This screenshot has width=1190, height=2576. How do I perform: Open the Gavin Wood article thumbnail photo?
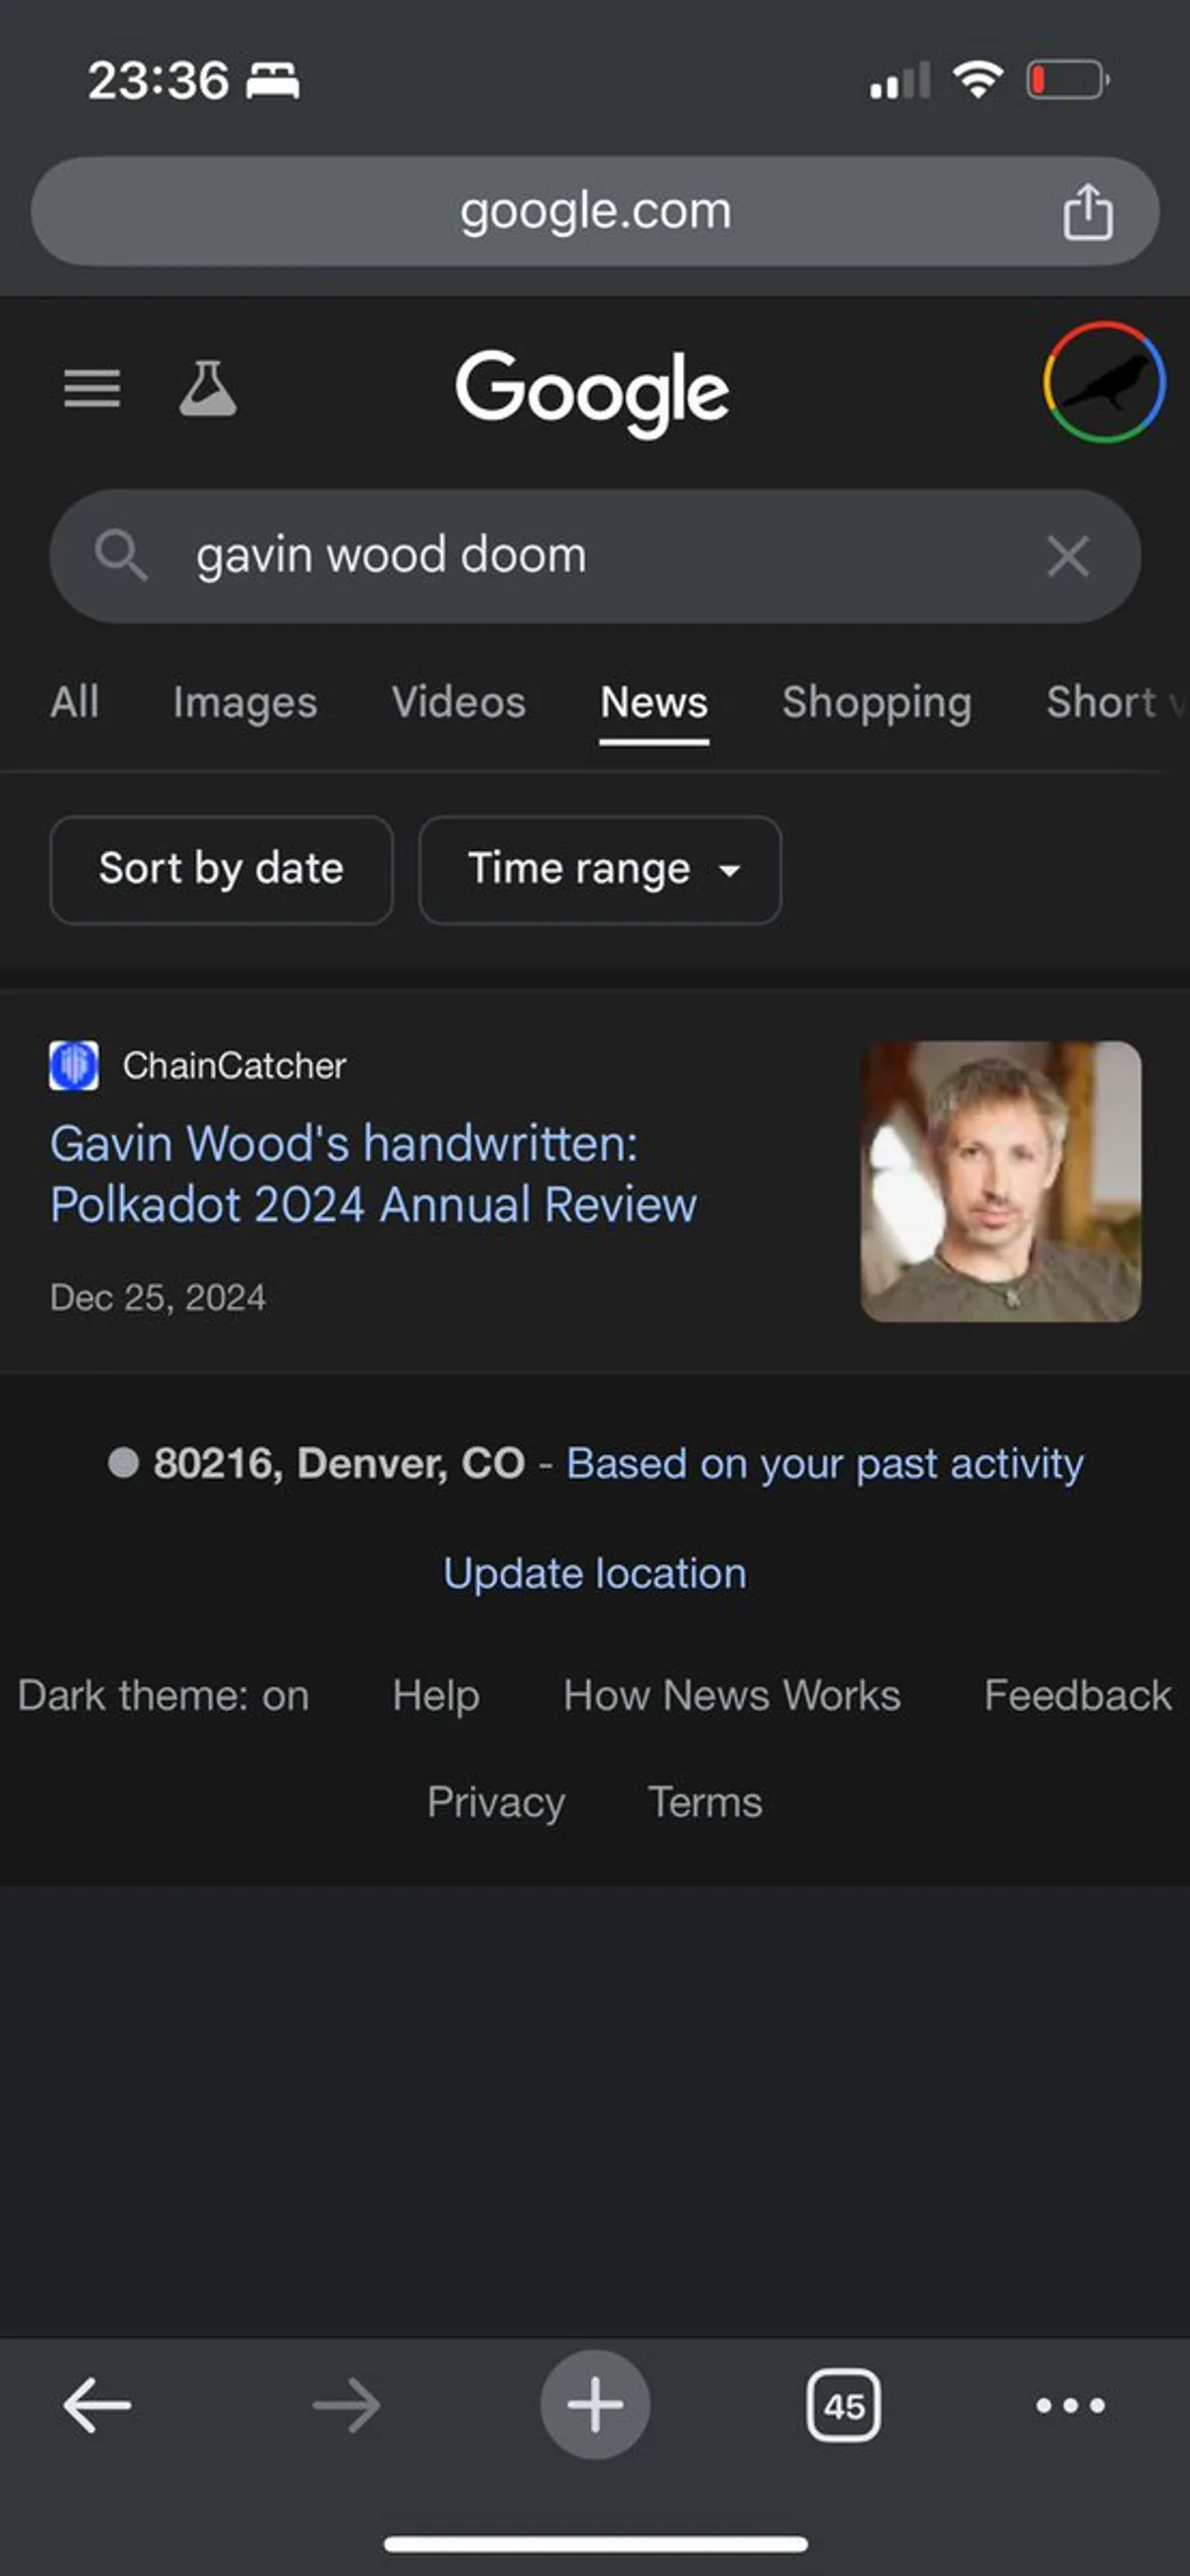tap(1000, 1181)
